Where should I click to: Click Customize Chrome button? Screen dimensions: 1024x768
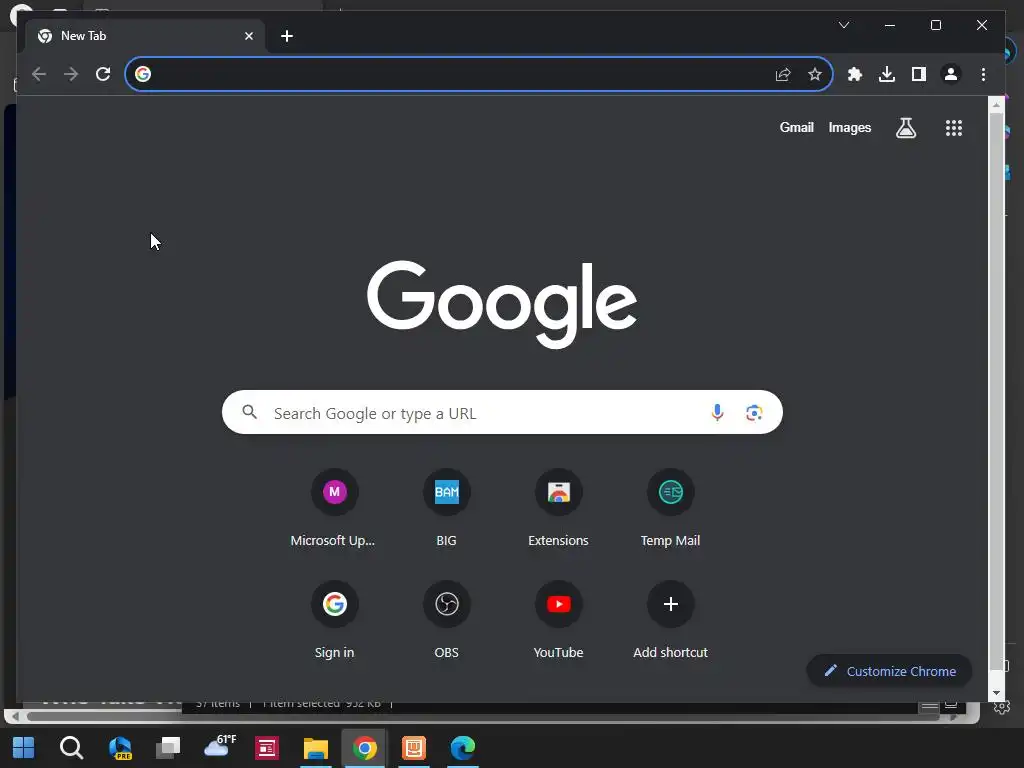pyautogui.click(x=889, y=671)
